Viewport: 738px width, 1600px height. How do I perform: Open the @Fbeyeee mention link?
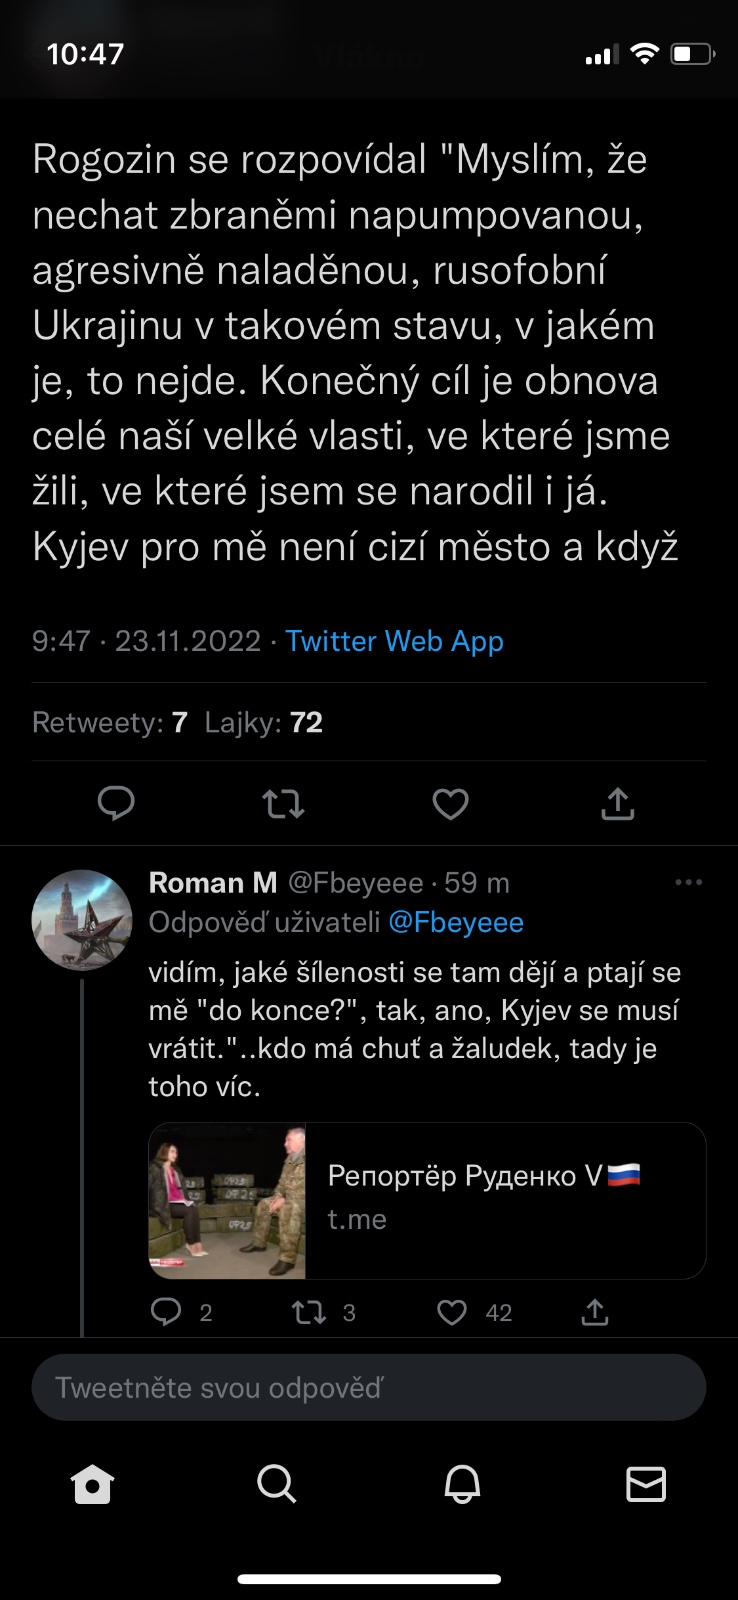[455, 922]
